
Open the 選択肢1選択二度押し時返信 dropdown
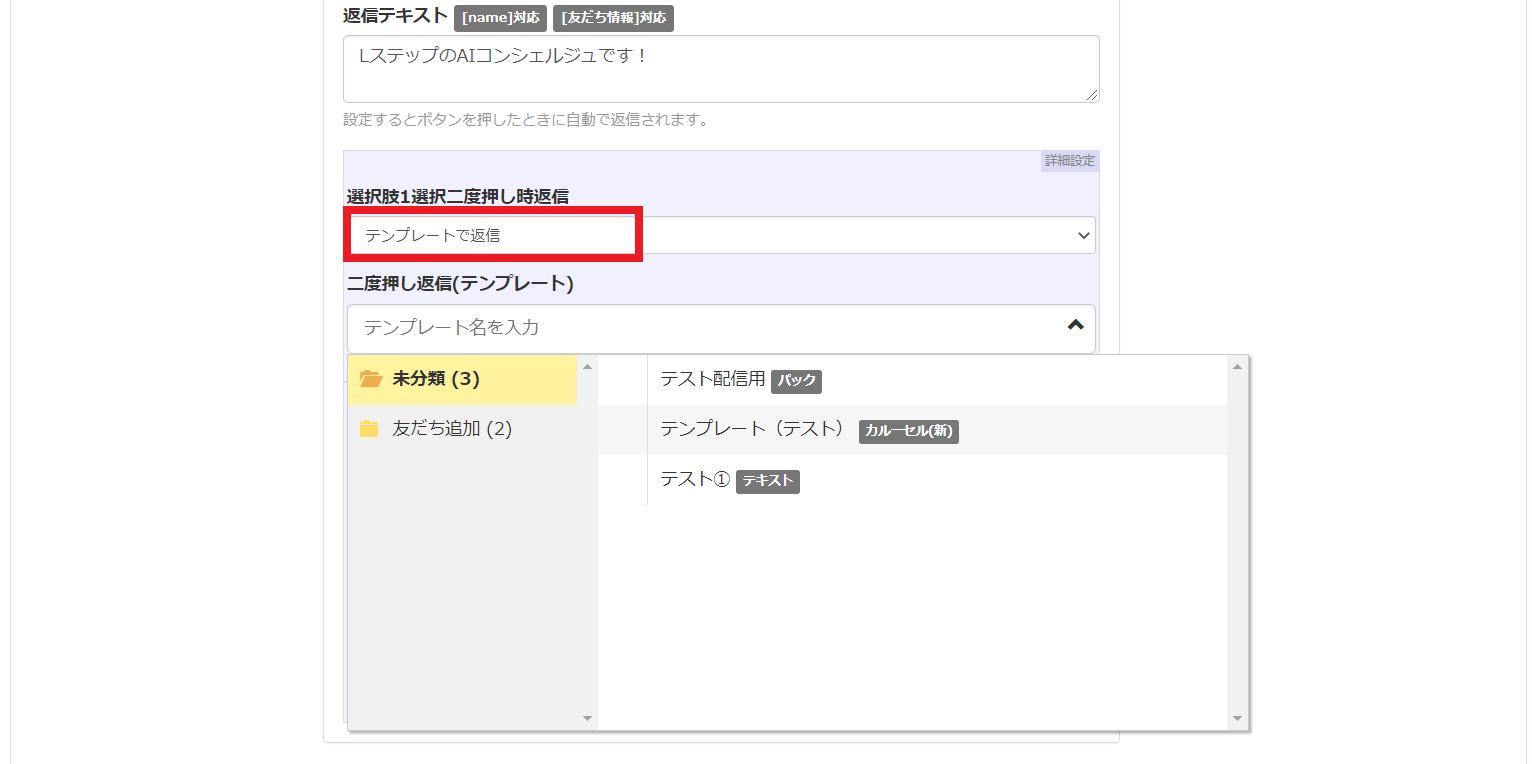click(x=721, y=235)
